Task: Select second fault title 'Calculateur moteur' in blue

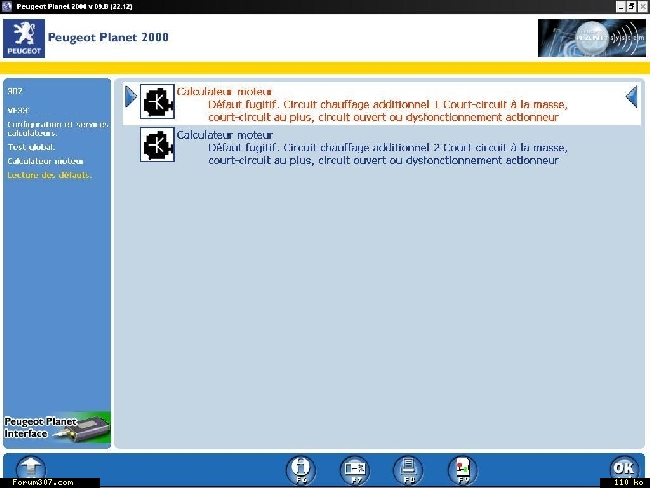Action: pos(225,135)
